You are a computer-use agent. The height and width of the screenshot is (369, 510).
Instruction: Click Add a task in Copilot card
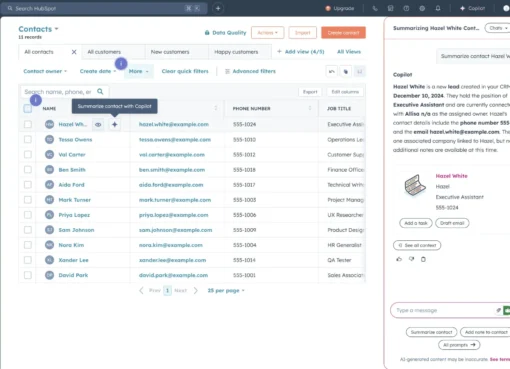coord(416,223)
